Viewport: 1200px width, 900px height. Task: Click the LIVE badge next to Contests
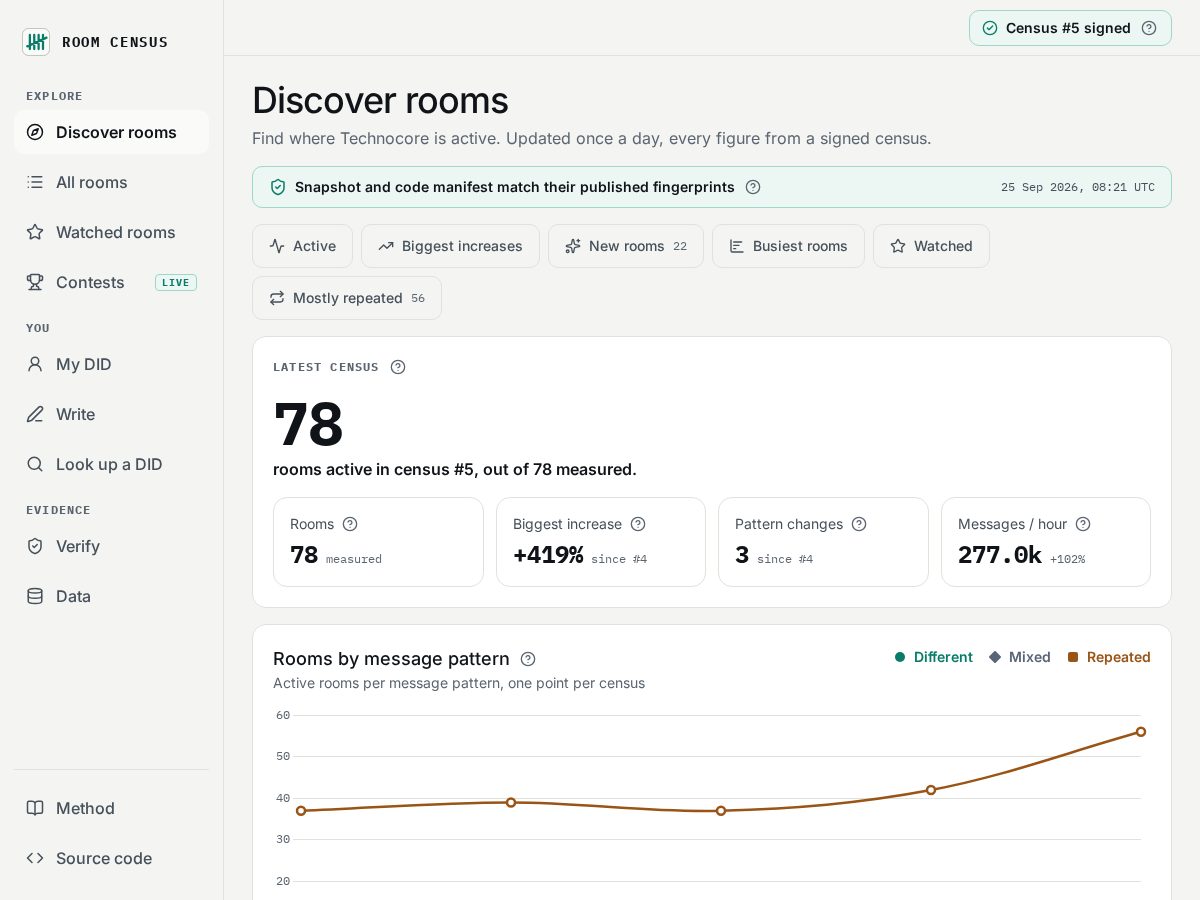[x=176, y=282]
